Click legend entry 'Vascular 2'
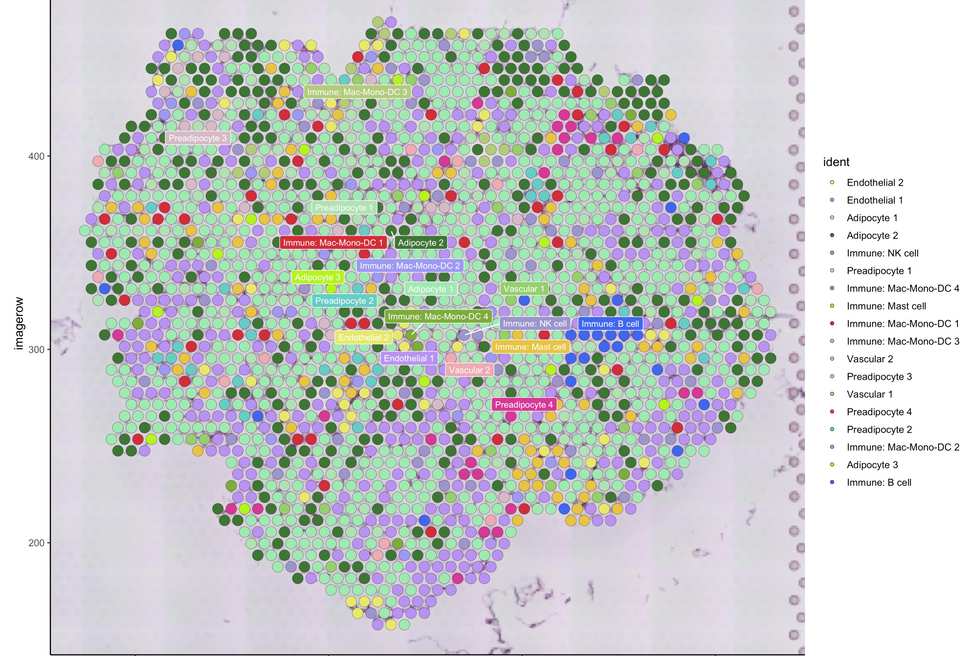The width and height of the screenshot is (980, 656). point(869,359)
